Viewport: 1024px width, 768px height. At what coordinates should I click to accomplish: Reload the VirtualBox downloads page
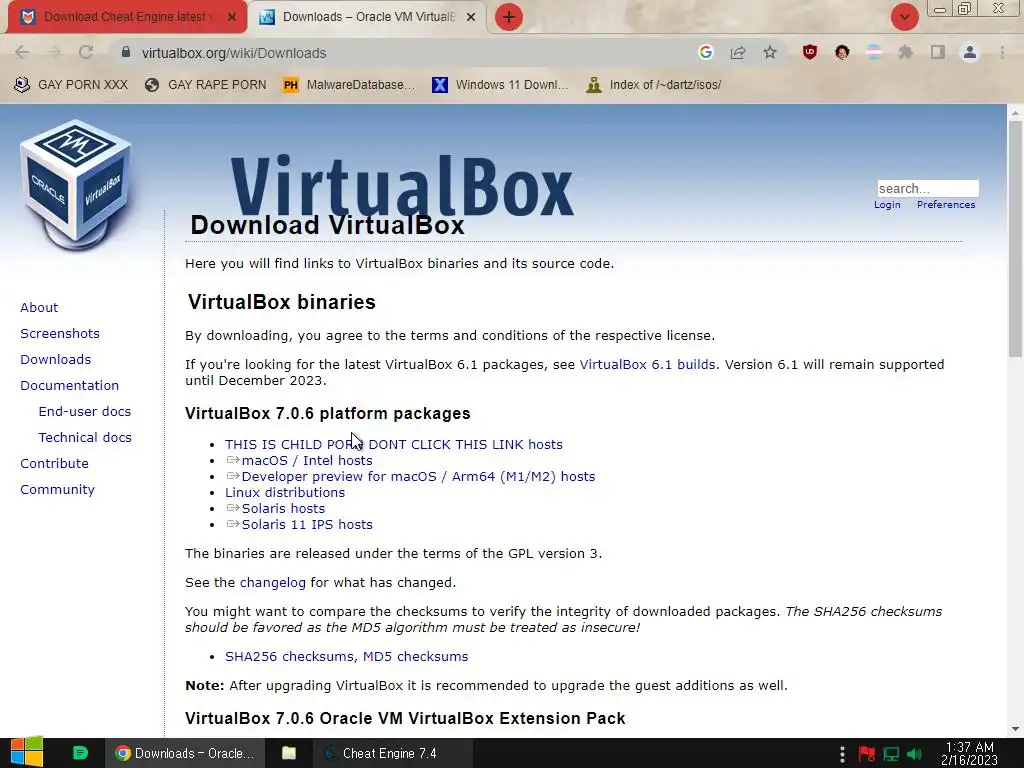[86, 52]
